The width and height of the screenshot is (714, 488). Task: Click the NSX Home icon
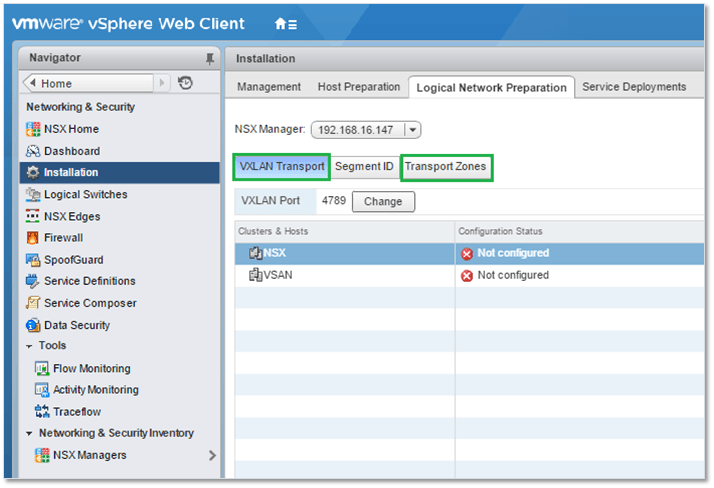click(x=33, y=129)
